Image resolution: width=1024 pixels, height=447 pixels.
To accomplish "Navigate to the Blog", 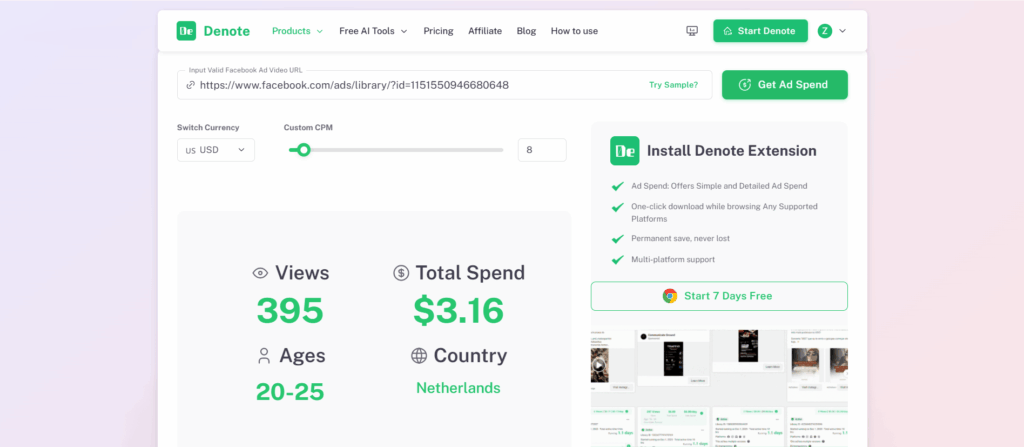I will pyautogui.click(x=526, y=31).
